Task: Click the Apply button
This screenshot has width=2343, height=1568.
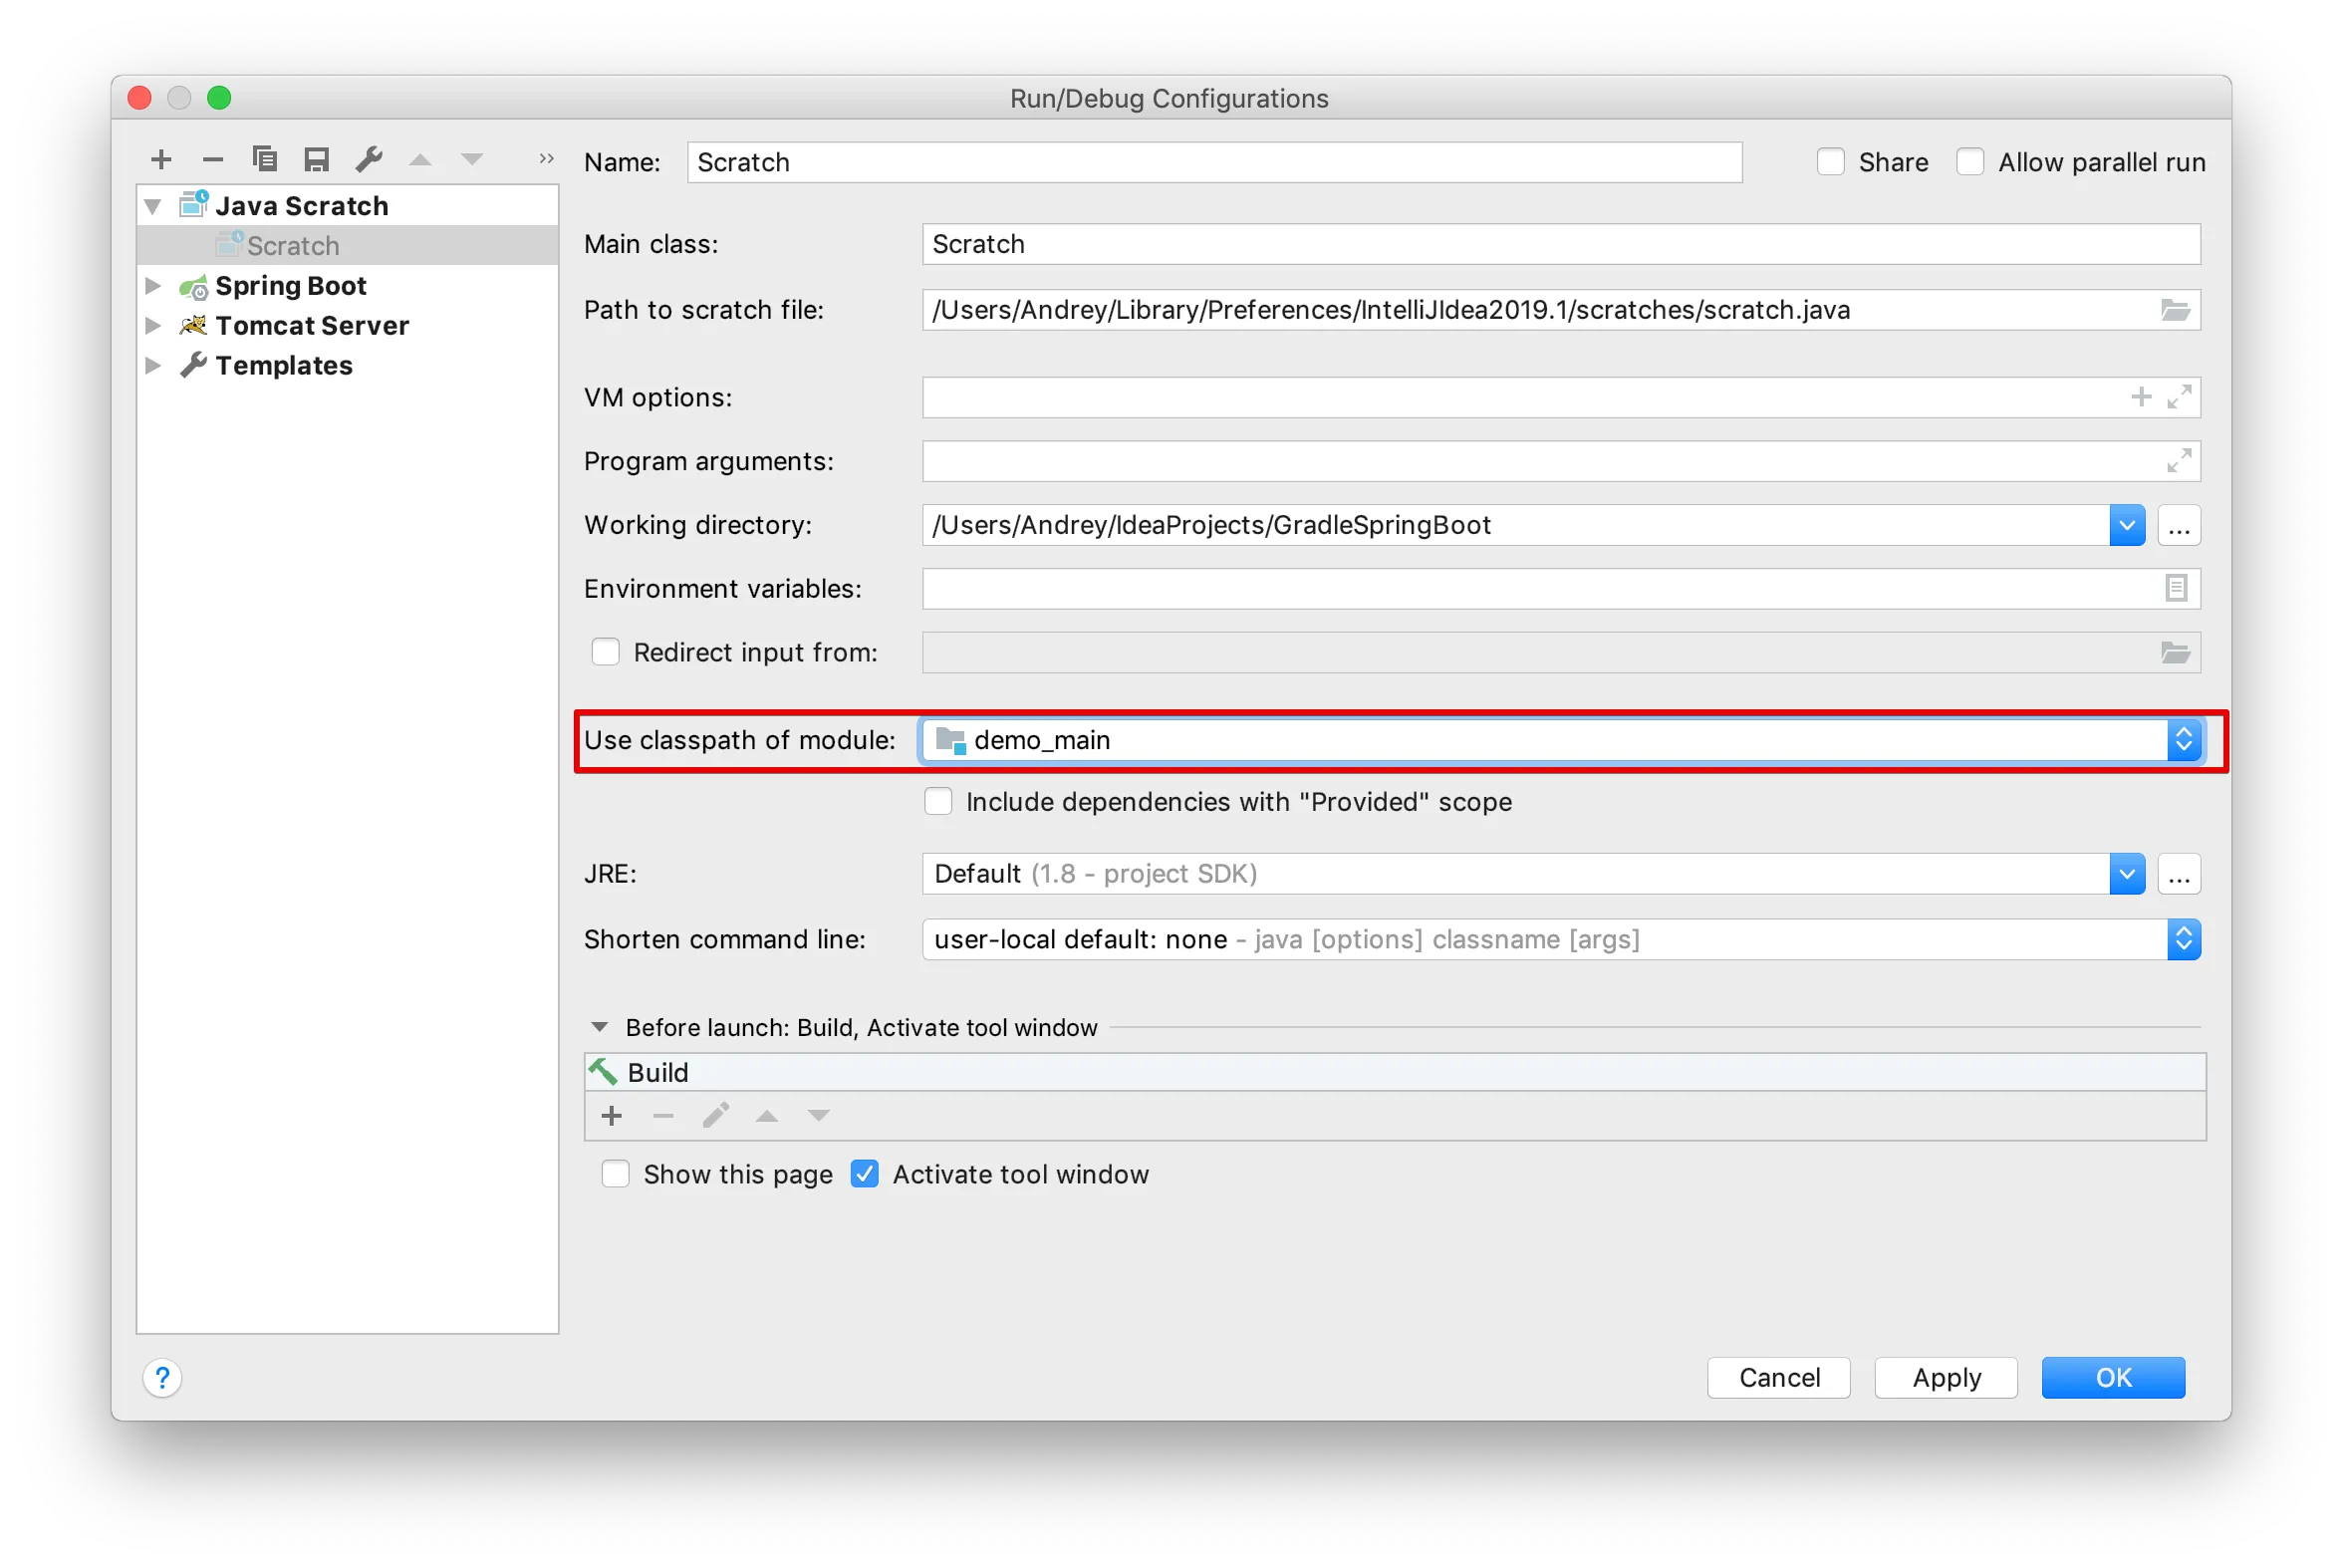Action: [1946, 1378]
